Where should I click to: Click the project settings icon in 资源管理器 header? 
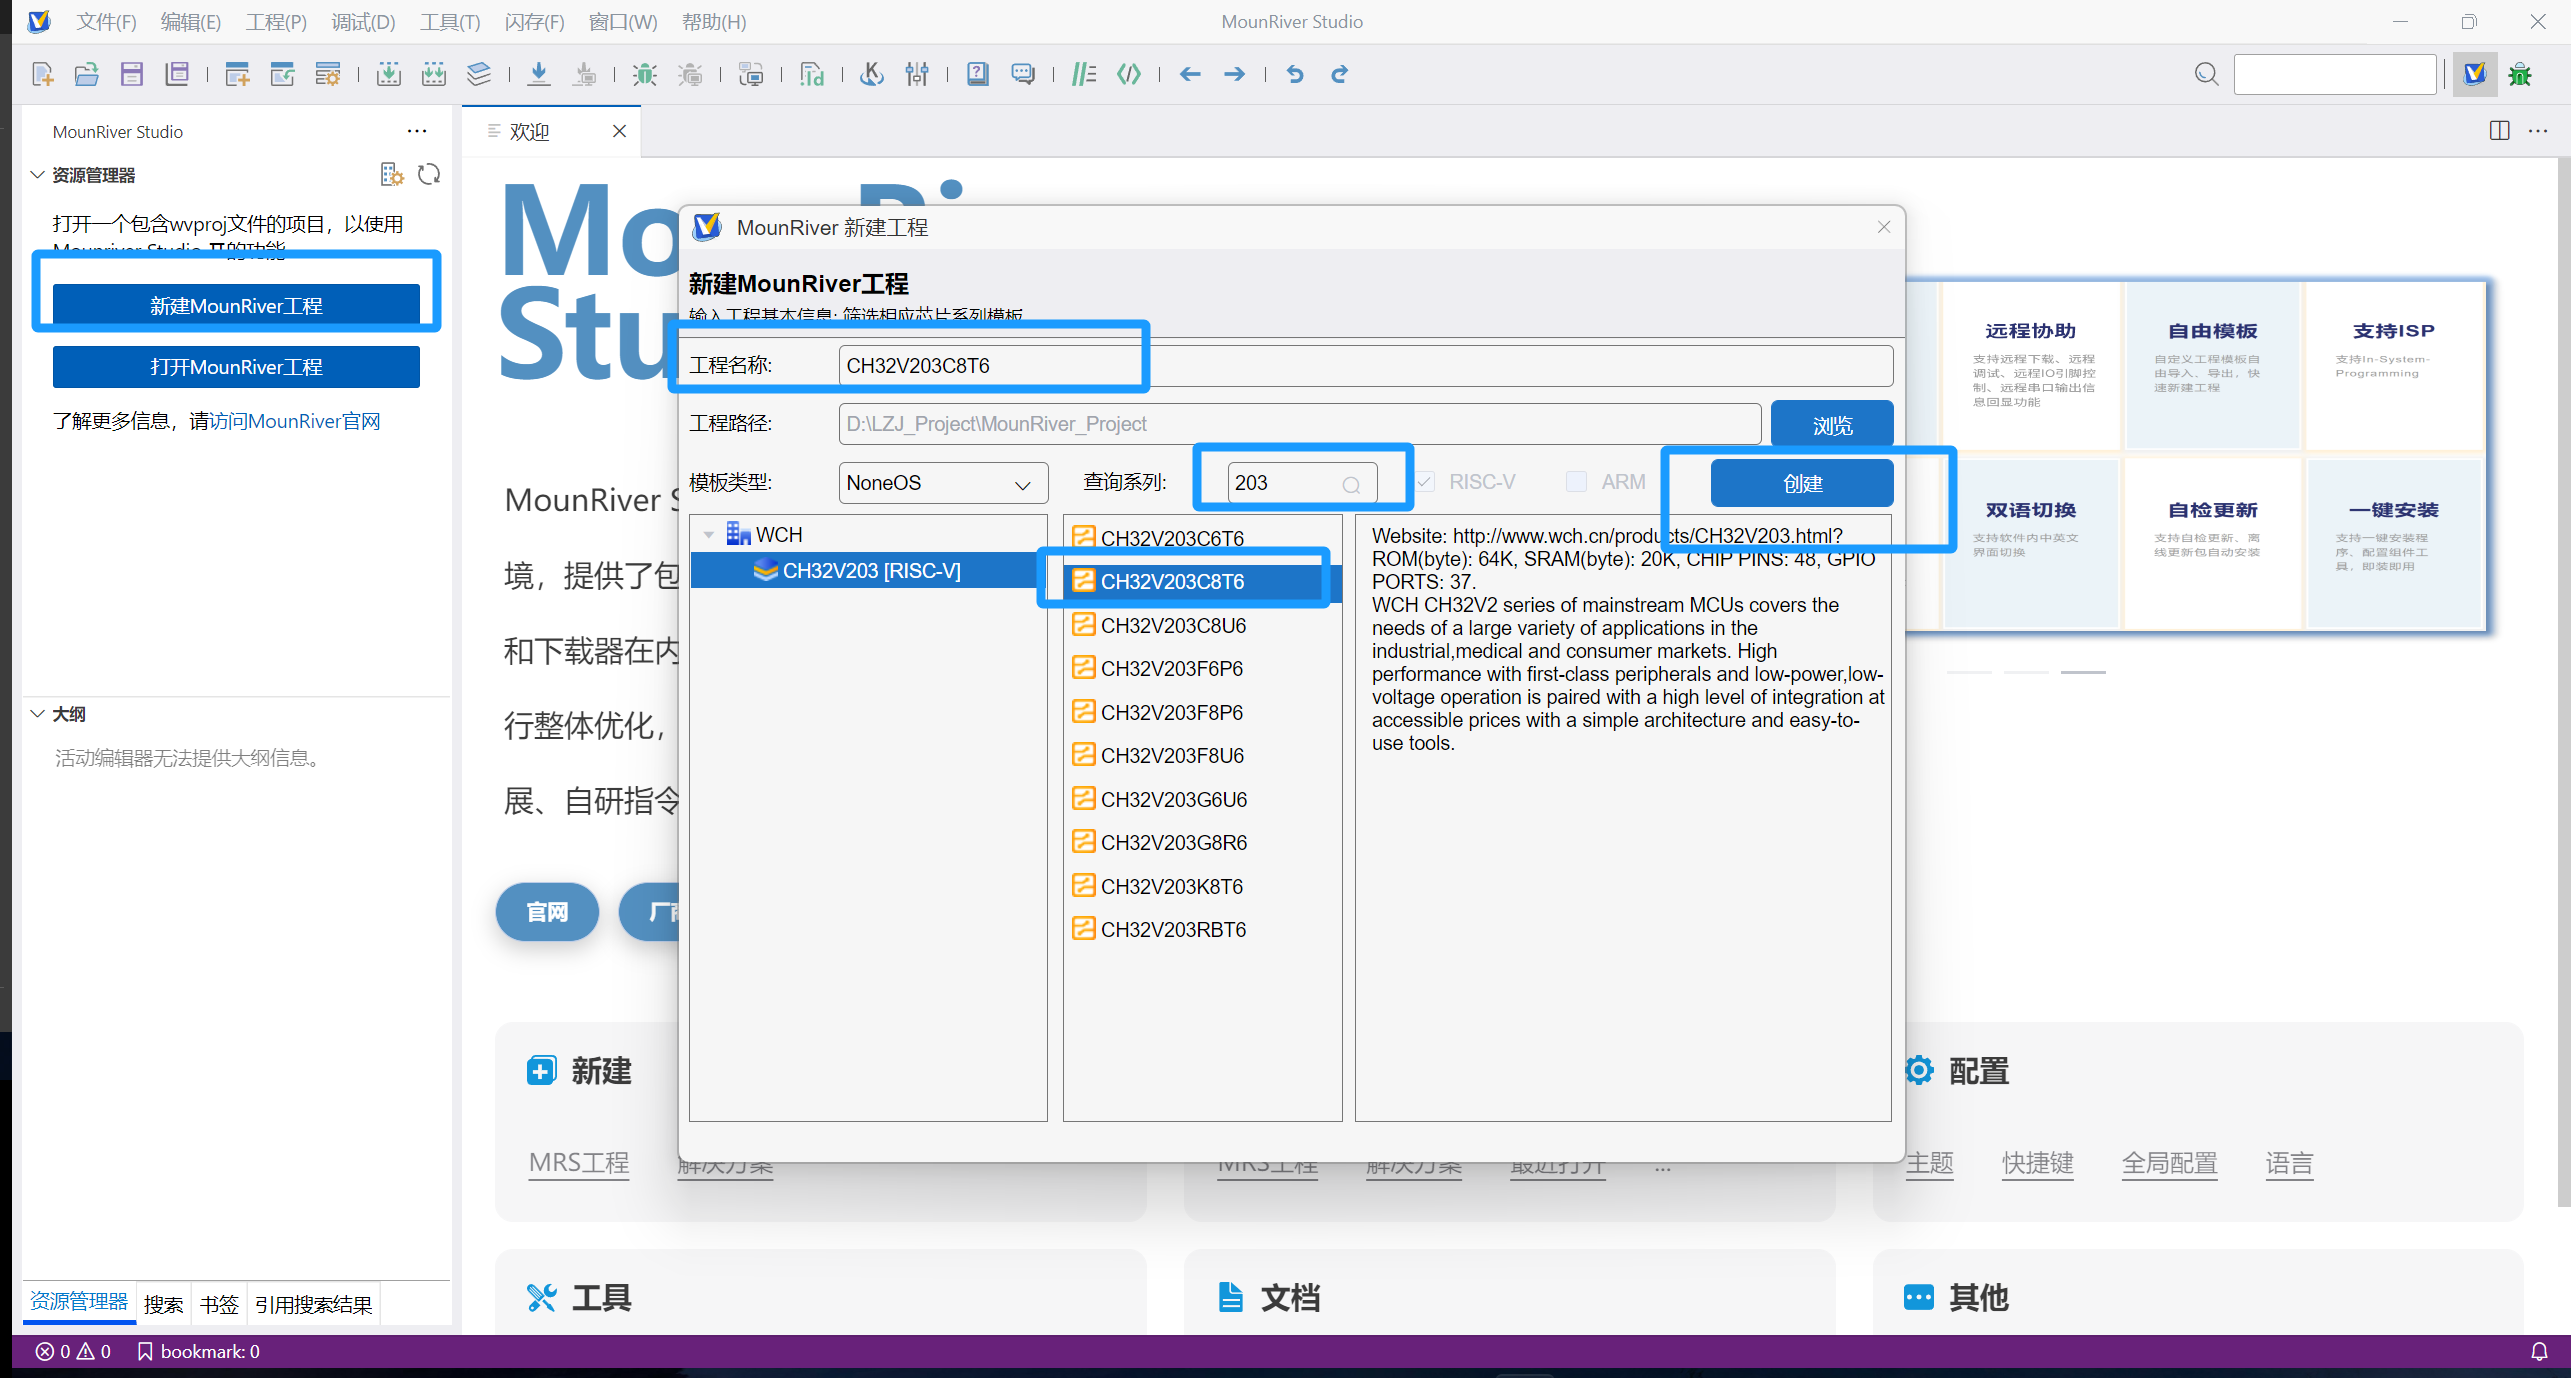point(392,175)
